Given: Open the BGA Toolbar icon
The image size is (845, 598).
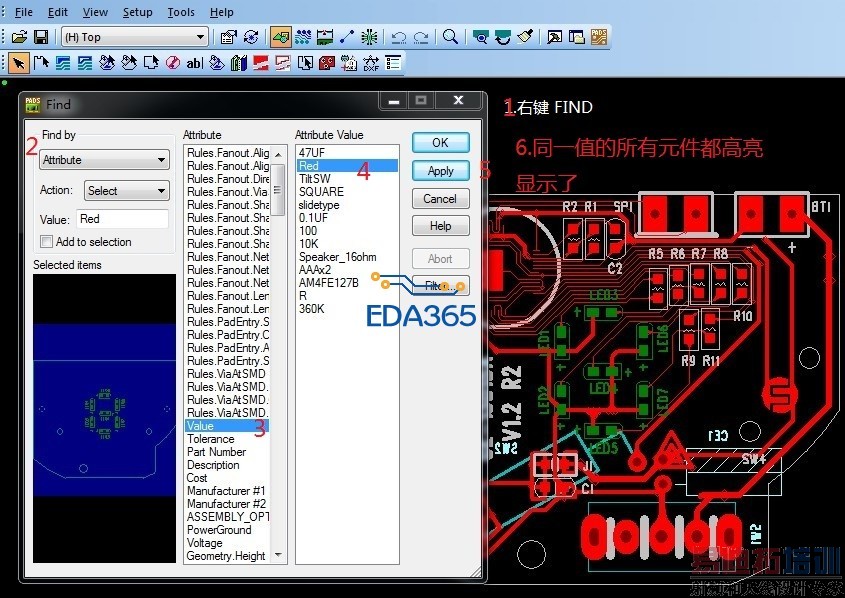Looking at the screenshot, I should [x=369, y=37].
